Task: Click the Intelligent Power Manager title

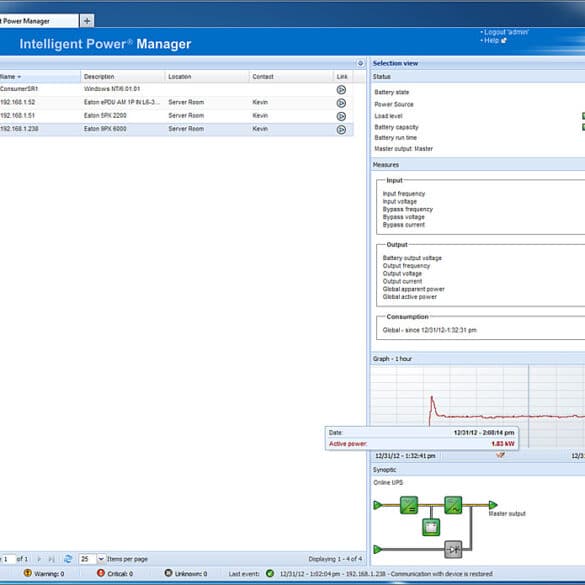Action: point(105,44)
